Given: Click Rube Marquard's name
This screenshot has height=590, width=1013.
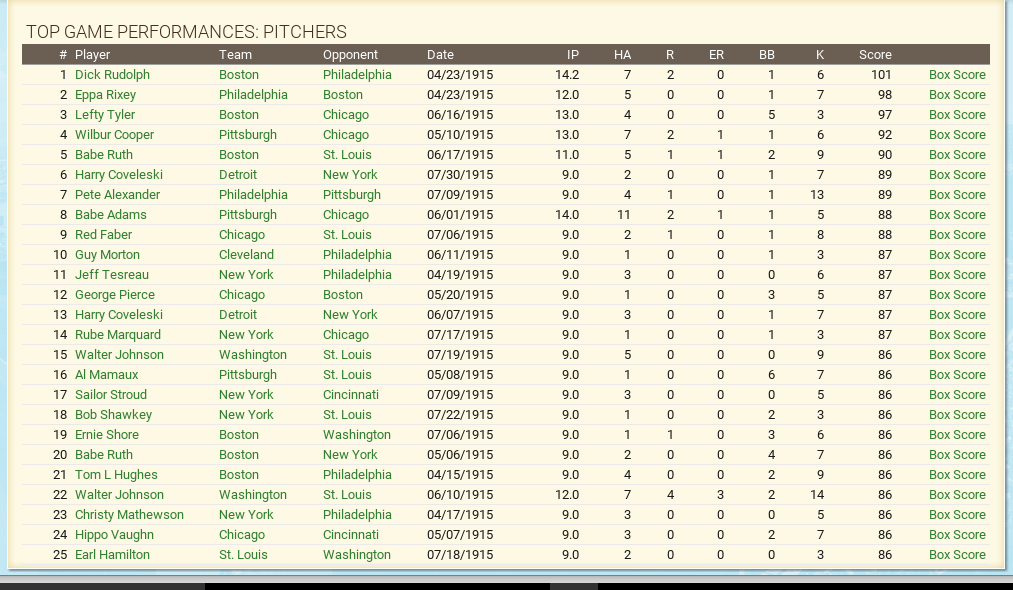Looking at the screenshot, I should (117, 335).
